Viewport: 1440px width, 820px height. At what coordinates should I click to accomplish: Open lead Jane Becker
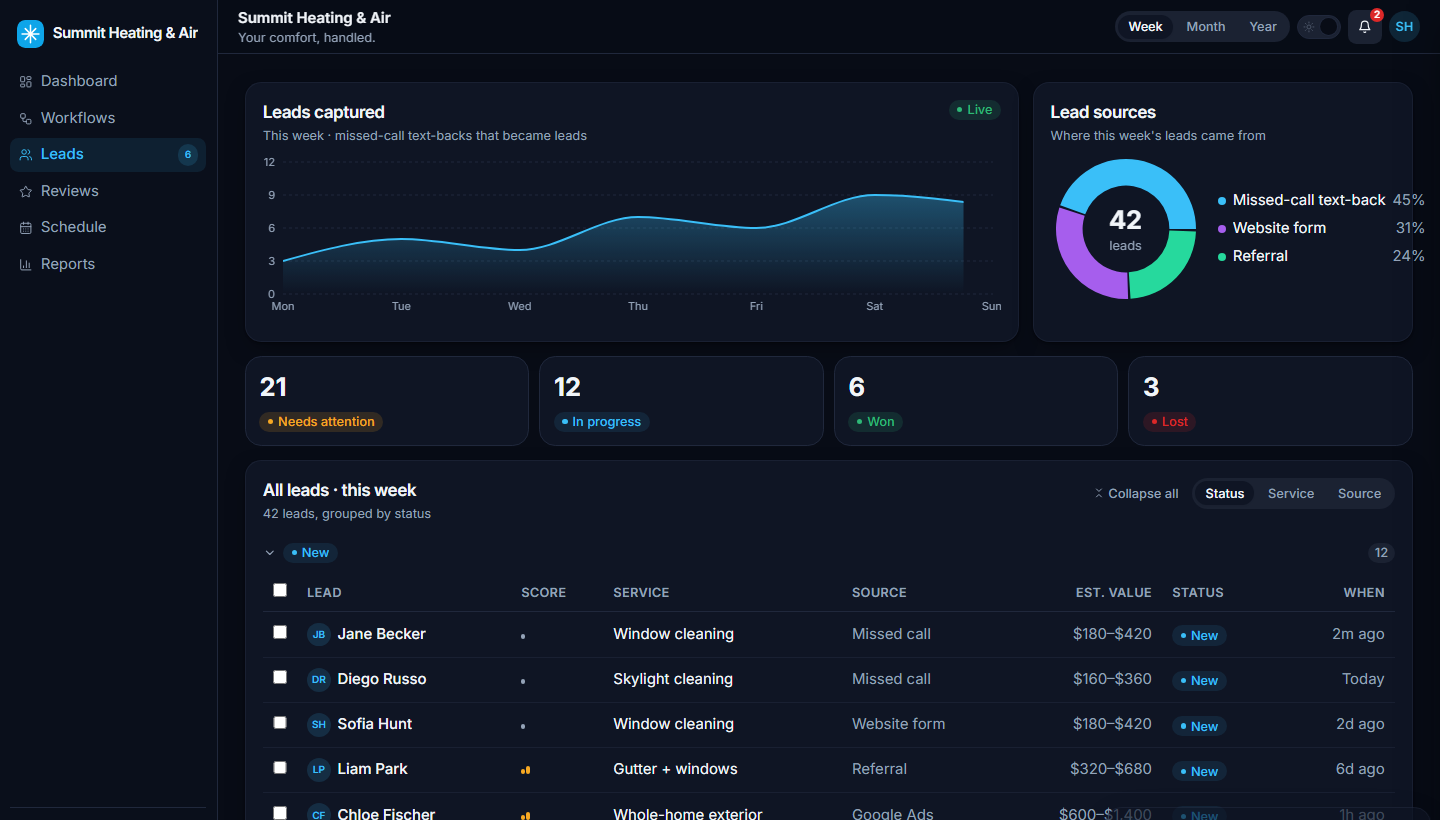coord(381,634)
